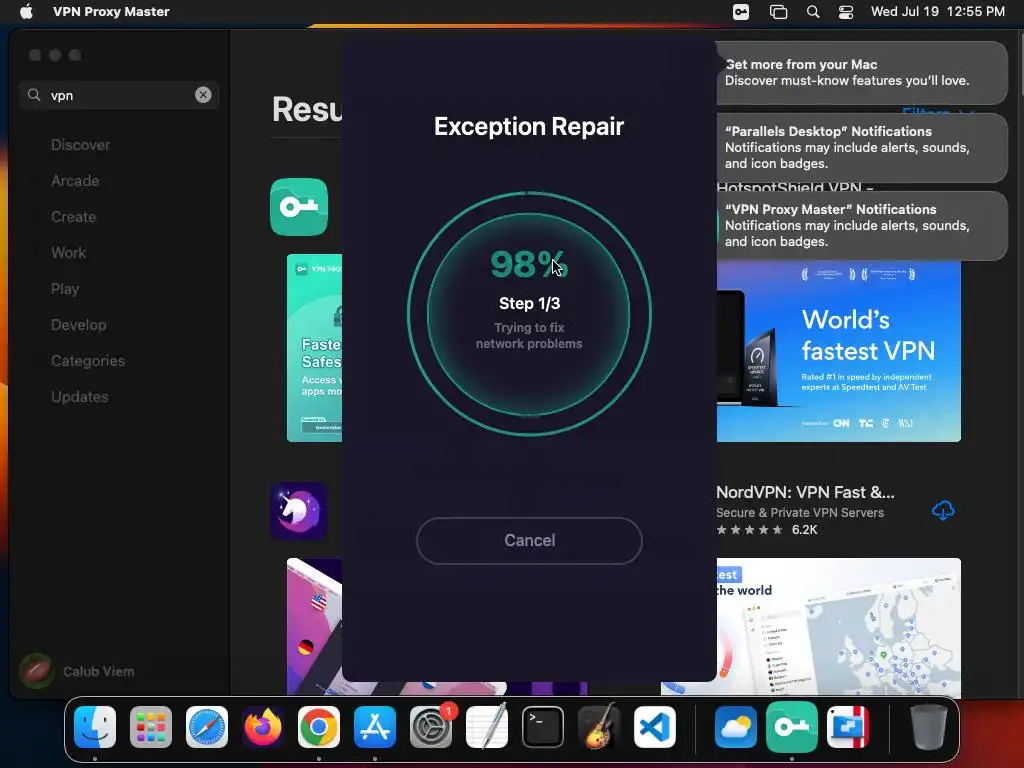
Task: Click the date and time in menu bar
Action: (938, 12)
